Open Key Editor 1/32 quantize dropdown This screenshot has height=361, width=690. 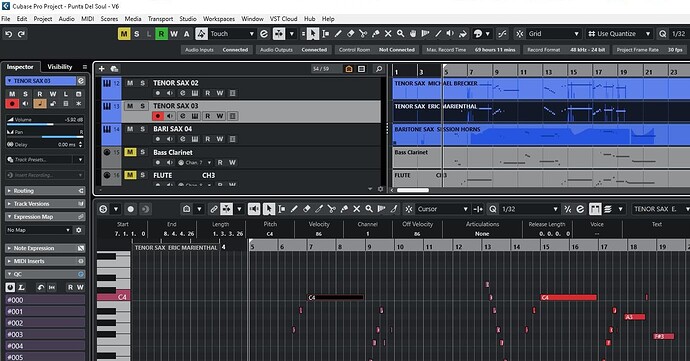(529, 209)
